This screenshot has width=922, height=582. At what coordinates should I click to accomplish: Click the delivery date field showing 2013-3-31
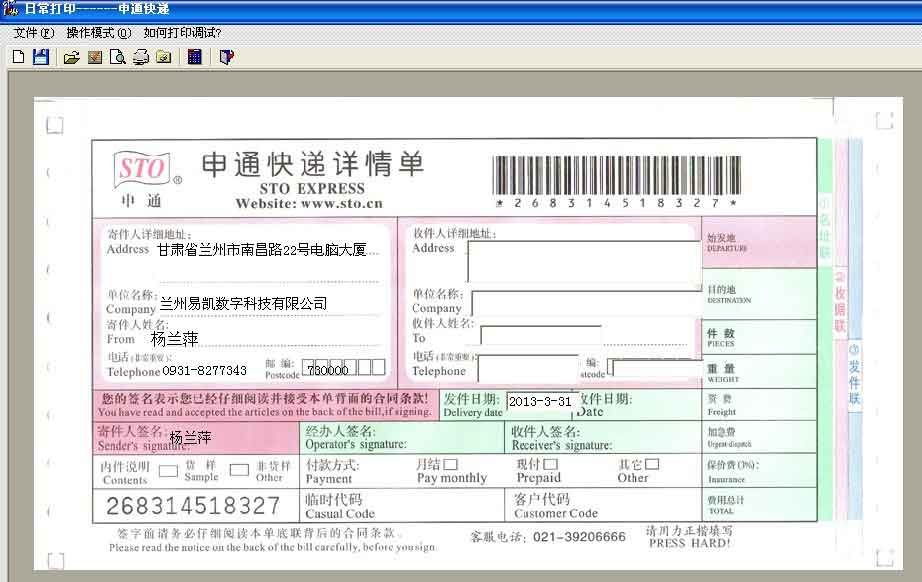[x=538, y=398]
